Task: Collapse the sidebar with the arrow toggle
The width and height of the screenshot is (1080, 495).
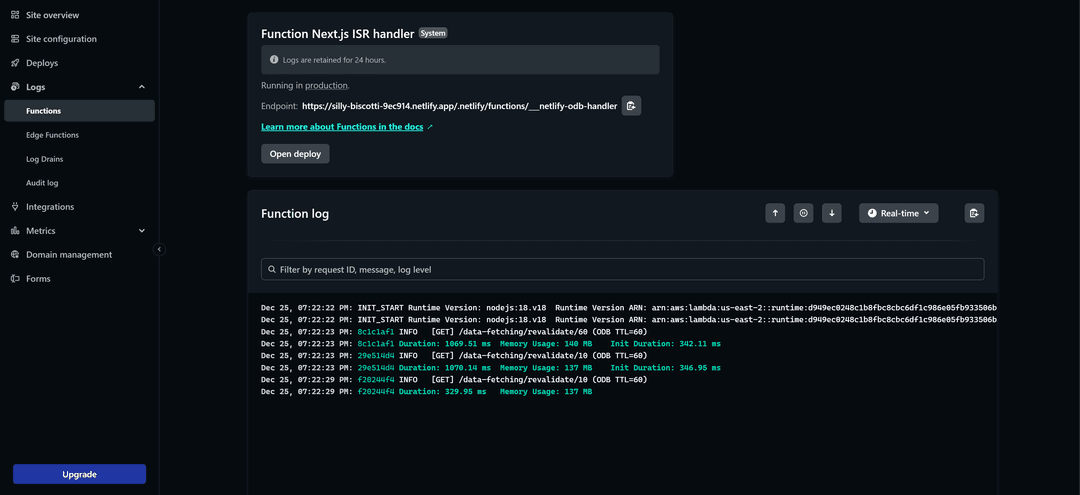Action: [x=160, y=249]
